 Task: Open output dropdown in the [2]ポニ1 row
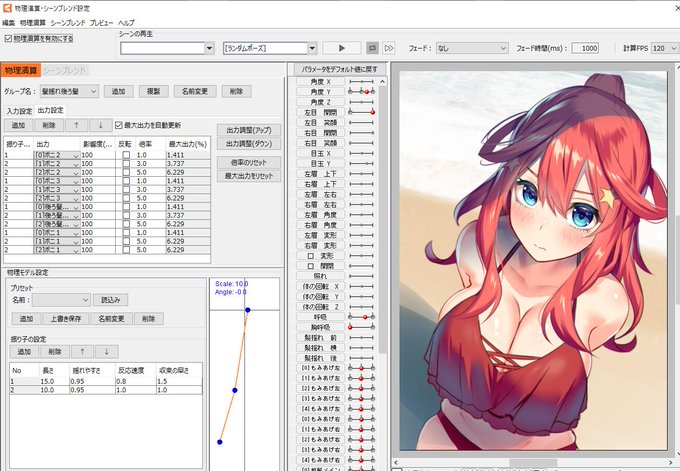point(57,250)
